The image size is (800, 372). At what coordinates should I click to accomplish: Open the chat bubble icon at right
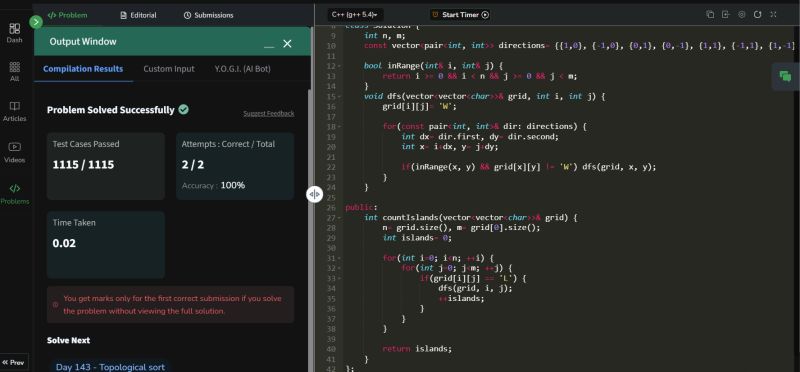[x=785, y=77]
